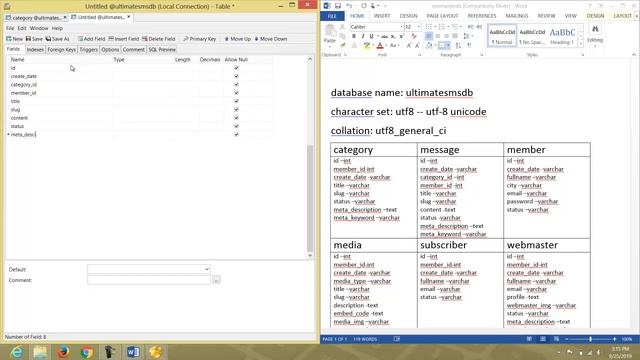
Task: Undo from Word quick access toolbar
Action: pos(349,6)
